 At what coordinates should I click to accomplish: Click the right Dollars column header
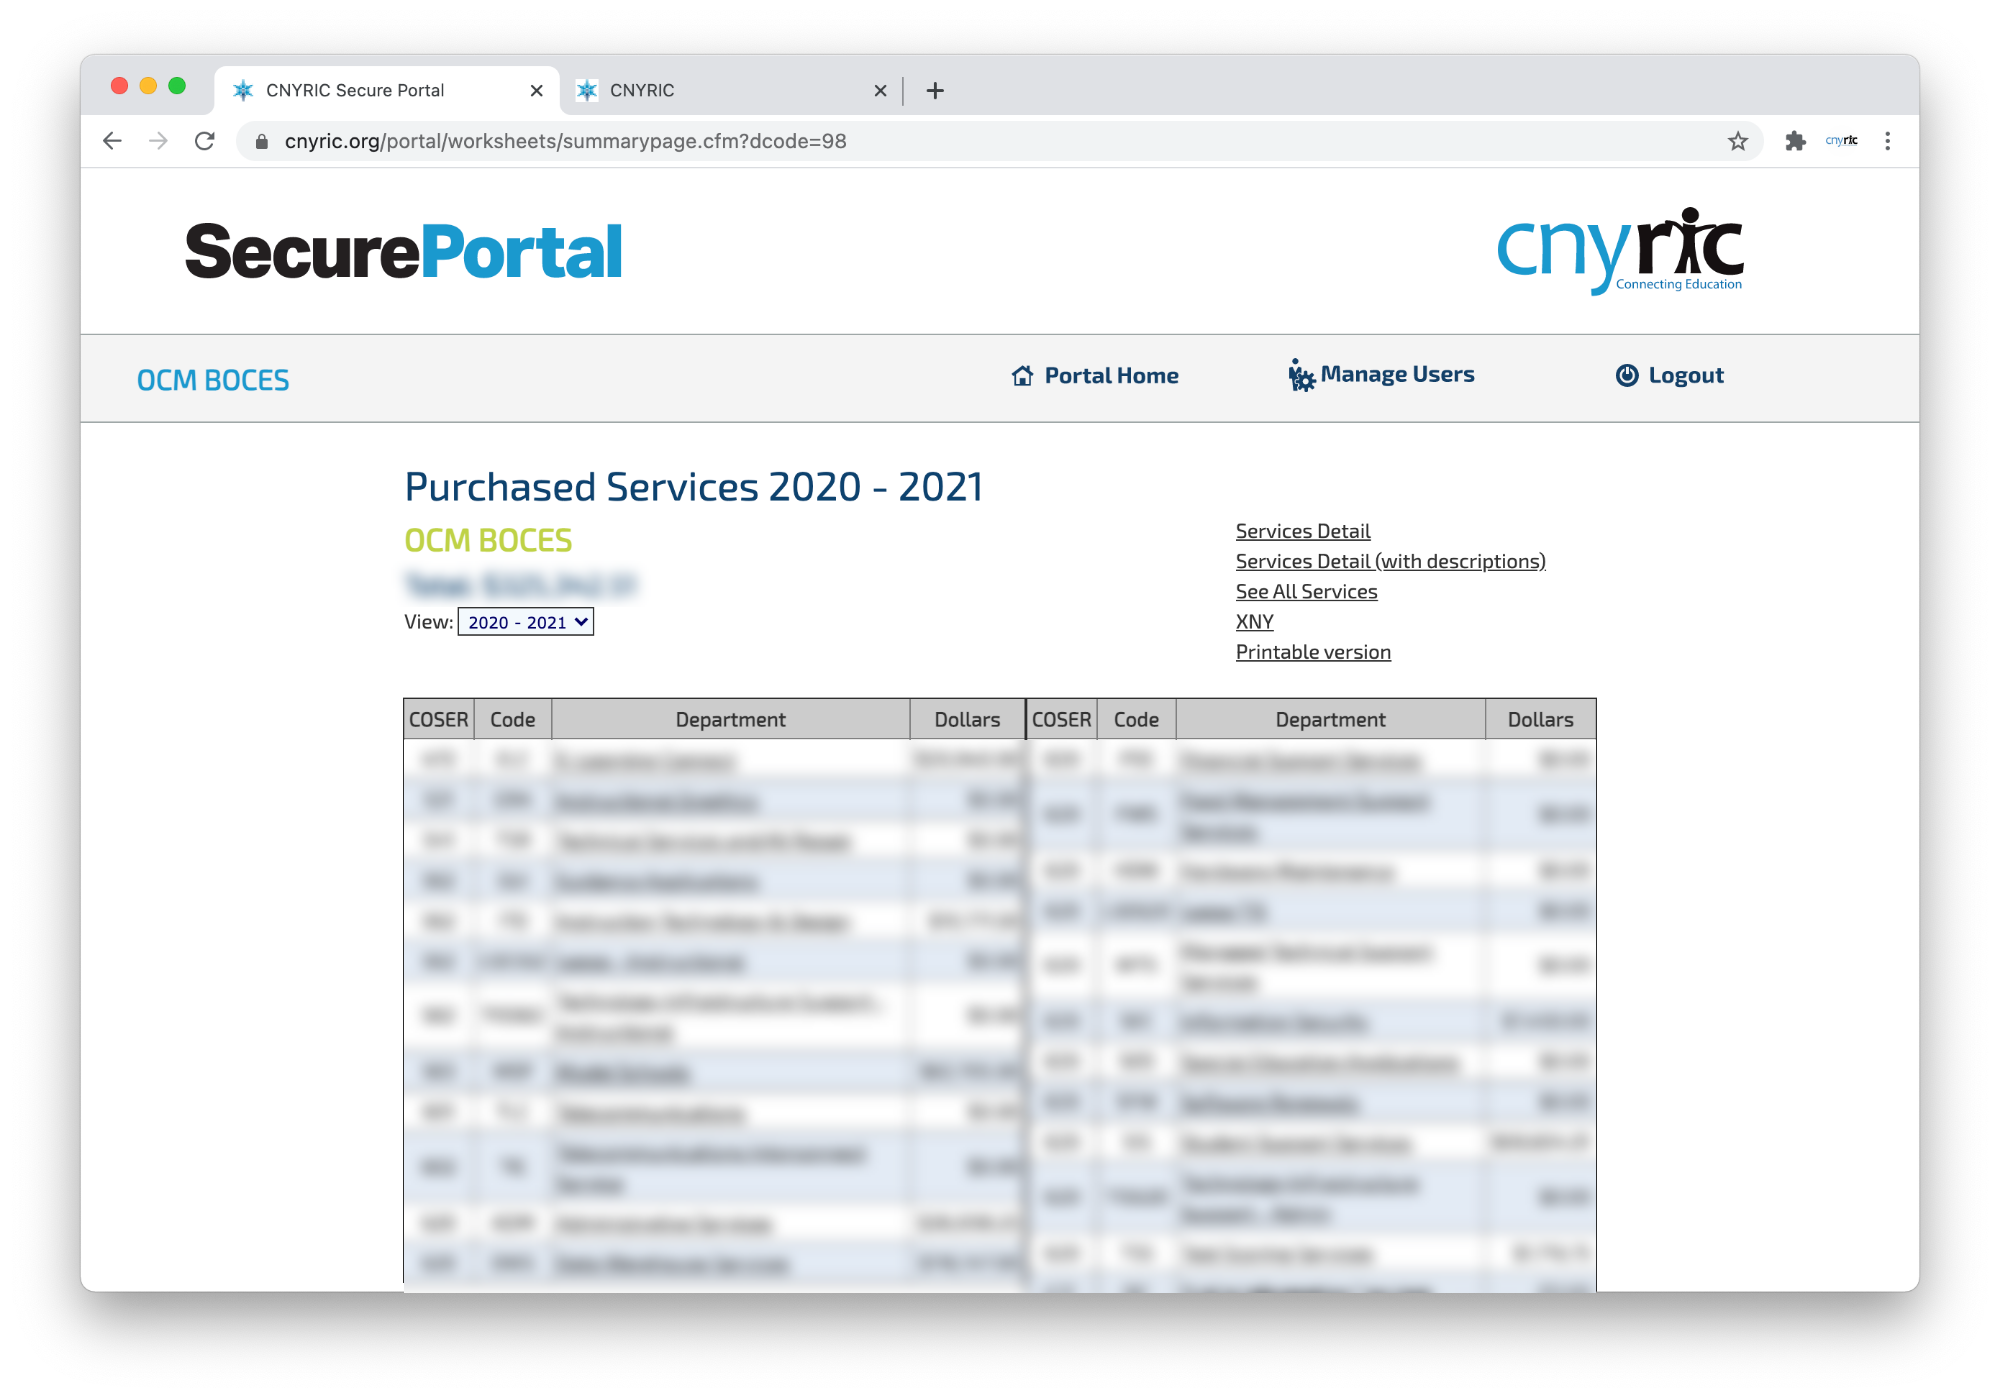click(1540, 719)
